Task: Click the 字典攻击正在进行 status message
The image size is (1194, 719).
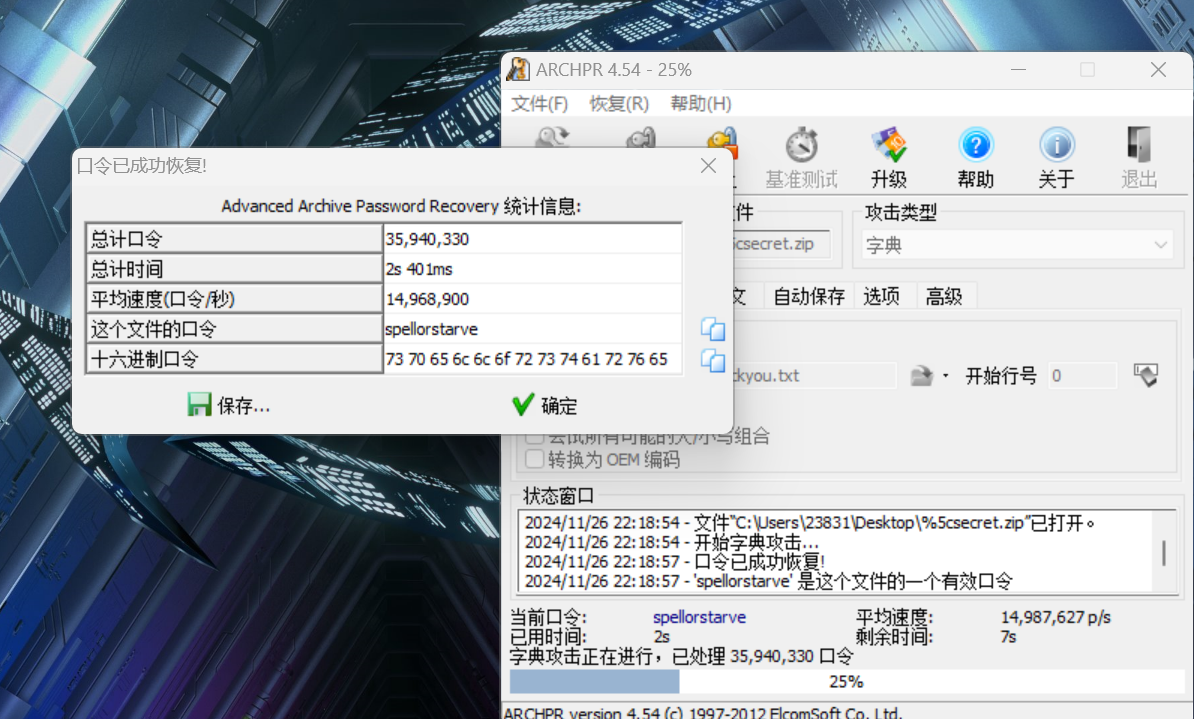Action: (682, 656)
